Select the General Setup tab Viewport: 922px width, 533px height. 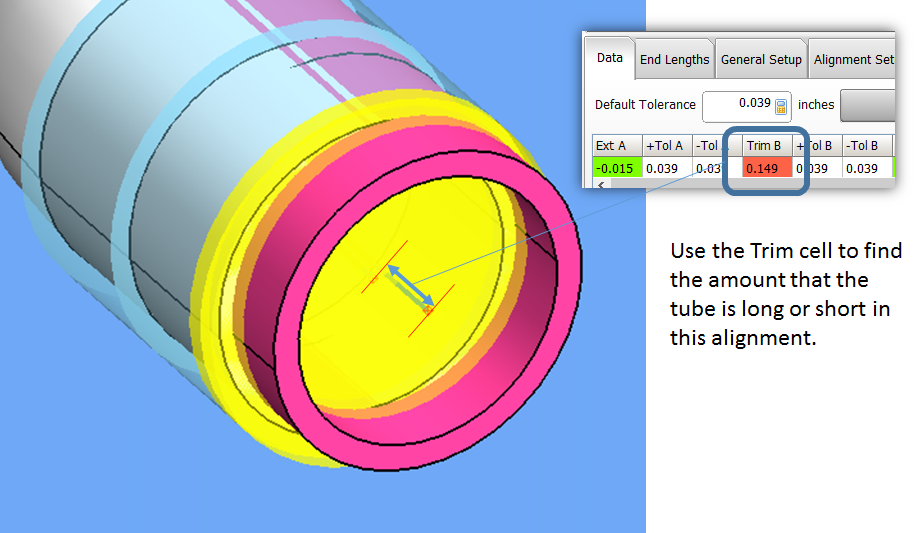pyautogui.click(x=761, y=60)
